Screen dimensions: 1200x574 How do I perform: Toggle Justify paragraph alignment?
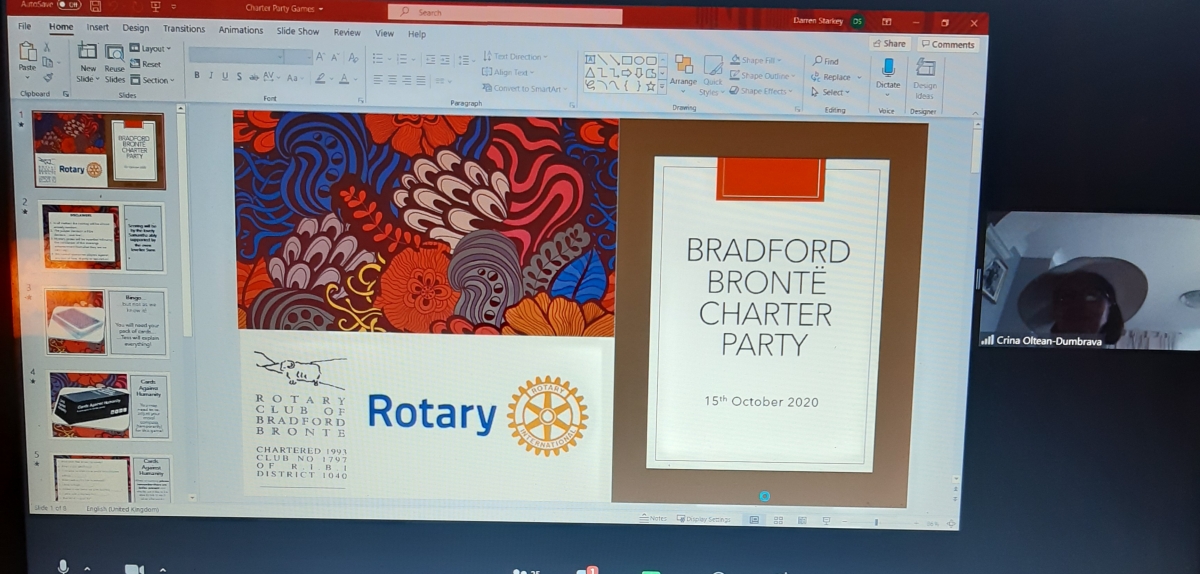point(421,80)
